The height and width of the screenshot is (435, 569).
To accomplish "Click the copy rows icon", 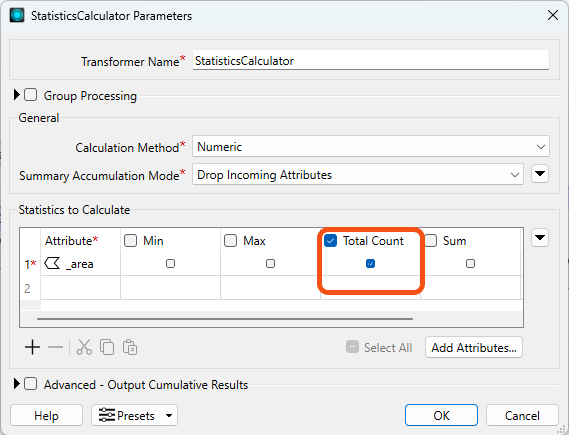I will [x=107, y=347].
